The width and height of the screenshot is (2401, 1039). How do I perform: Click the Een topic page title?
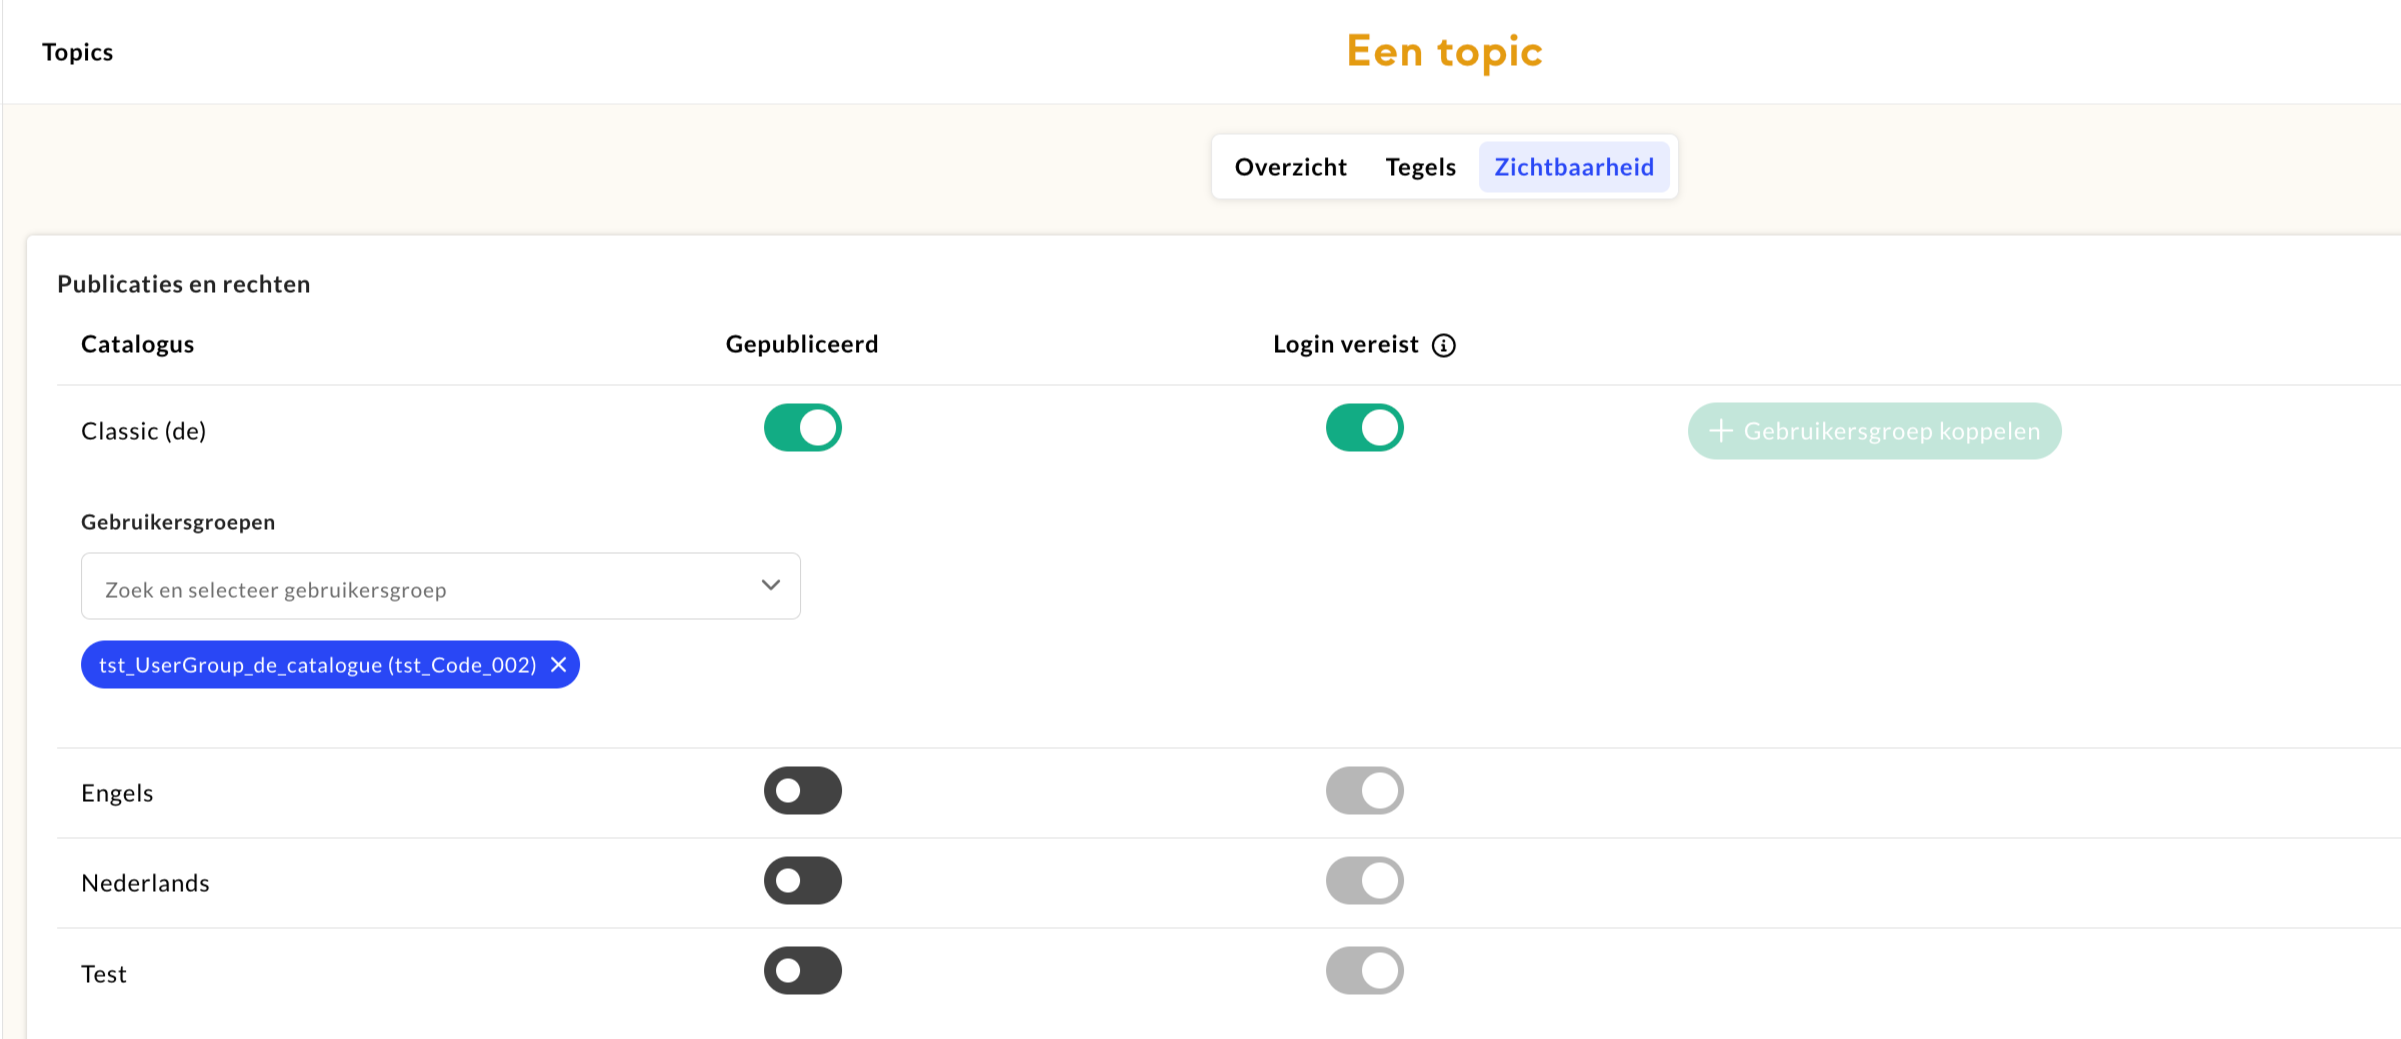pos(1443,52)
